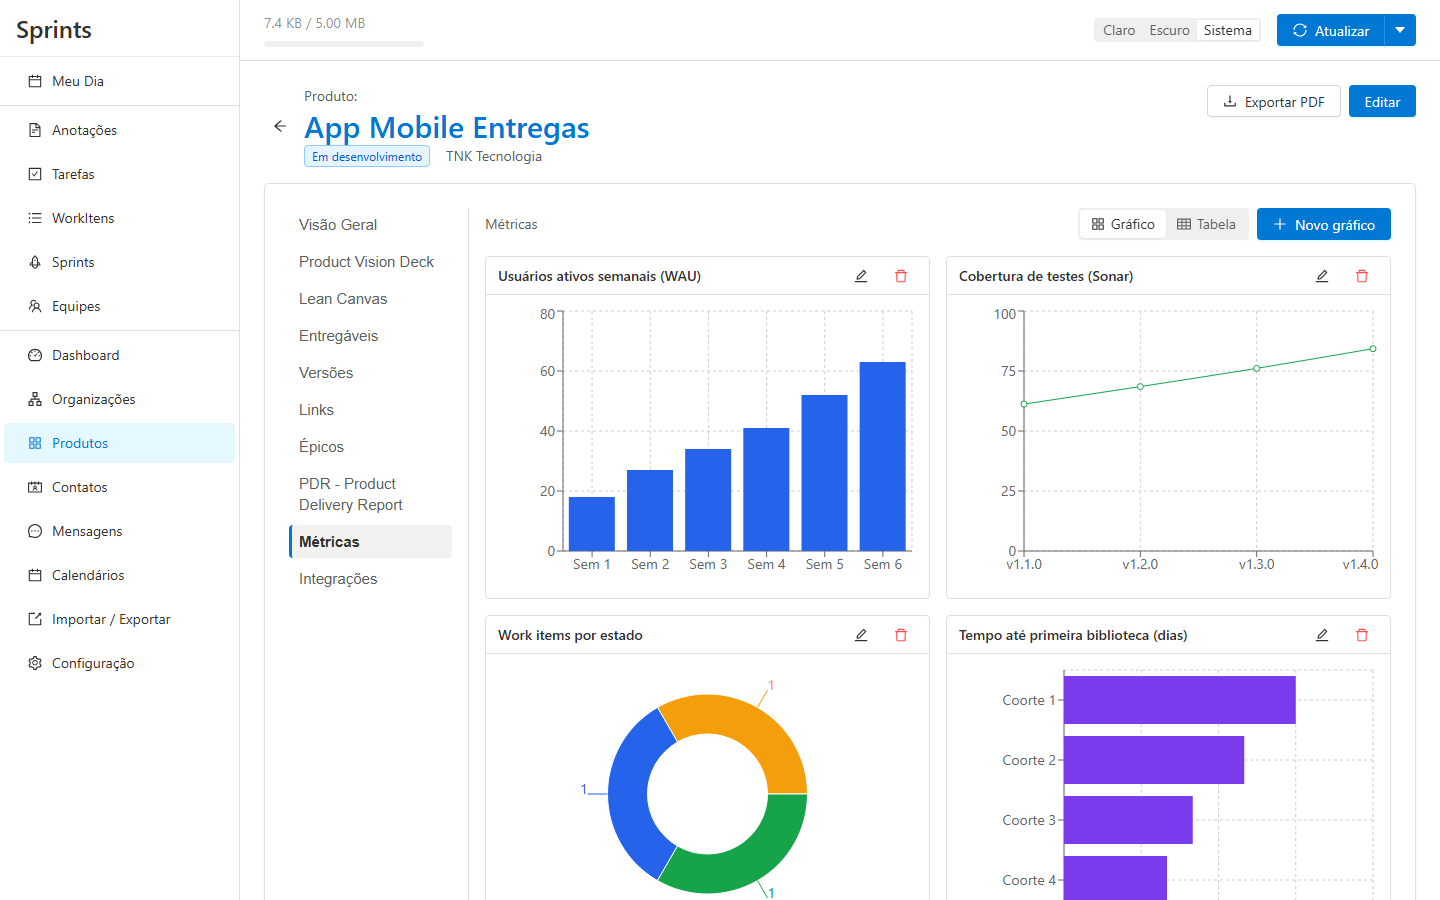Click the Sem 1 bar in WAU chart
Screen dimensions: 1440x900
tap(592, 524)
